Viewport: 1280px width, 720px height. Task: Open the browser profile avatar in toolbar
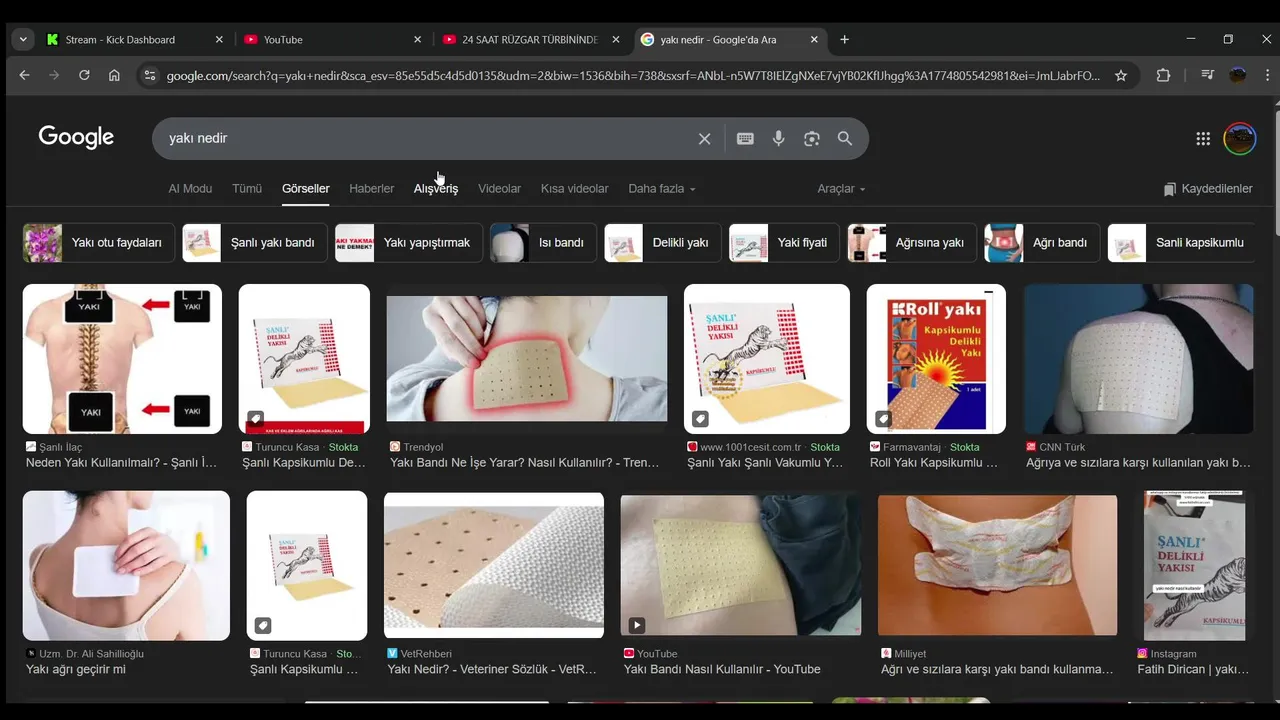[1238, 75]
